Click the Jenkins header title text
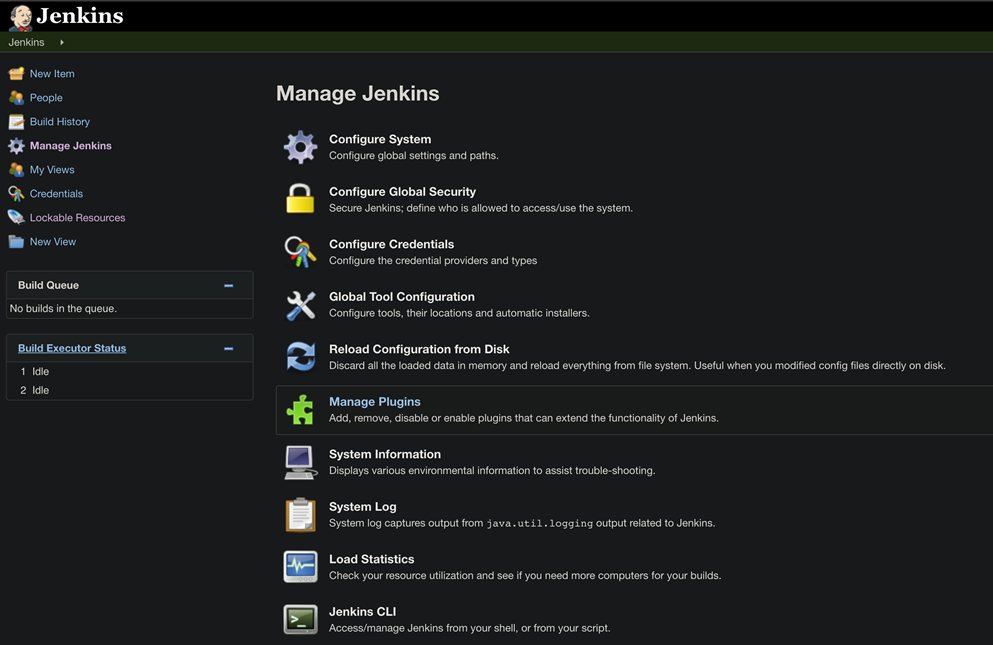 [x=80, y=16]
